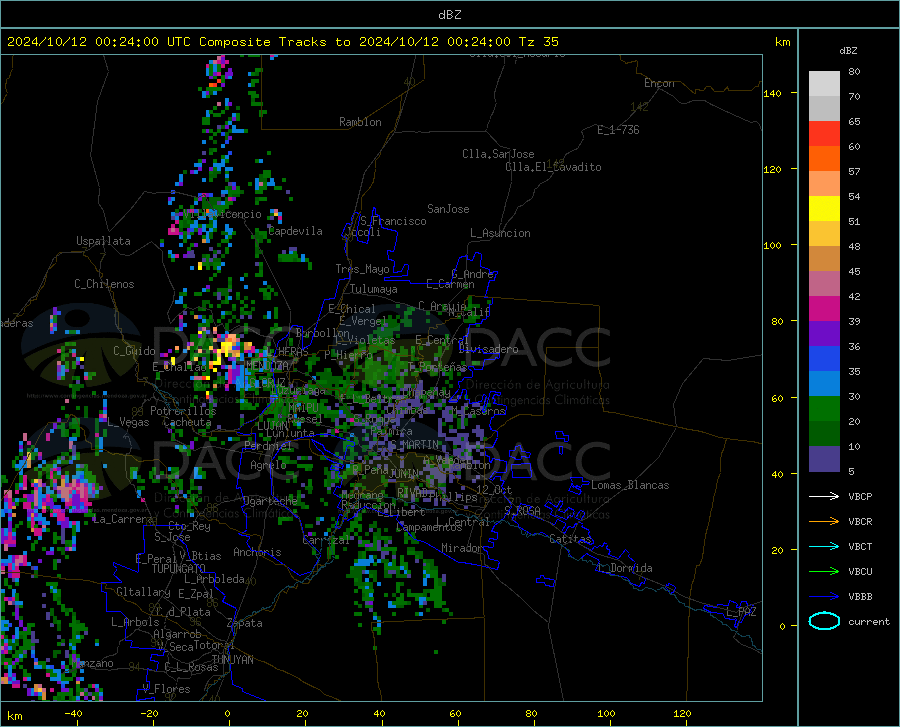The width and height of the screenshot is (900, 727).
Task: Click the 'Gltallary' map label
Action: 143,592
